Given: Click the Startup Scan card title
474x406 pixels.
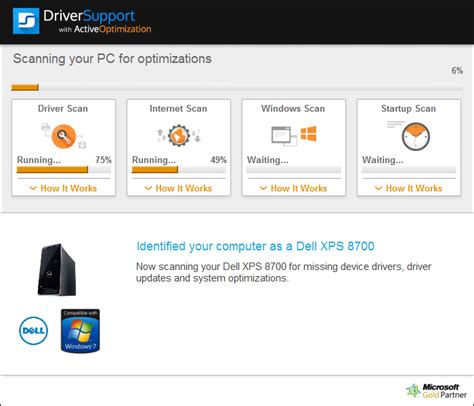Looking at the screenshot, I should [409, 109].
